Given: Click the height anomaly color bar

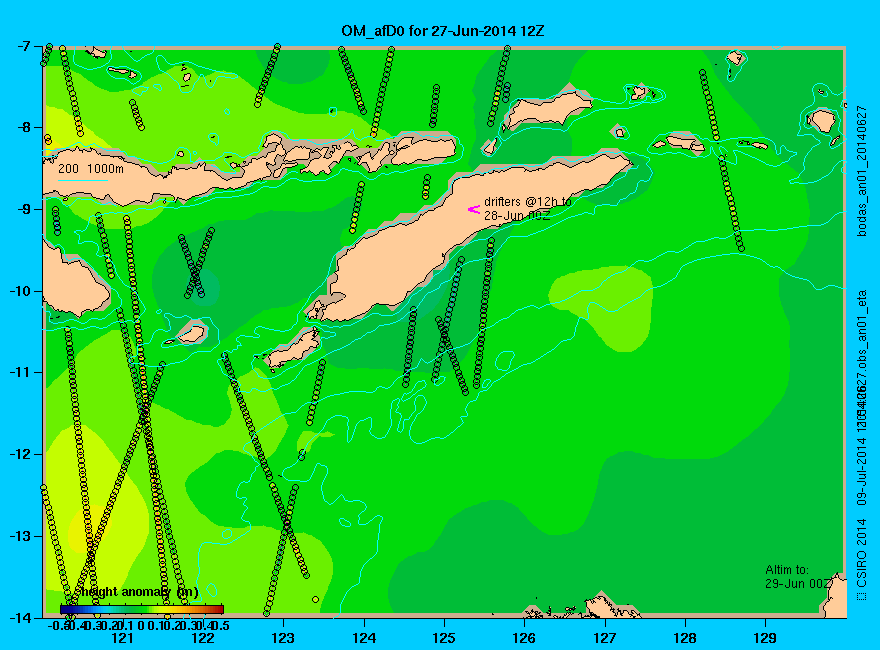Looking at the screenshot, I should coord(142,609).
